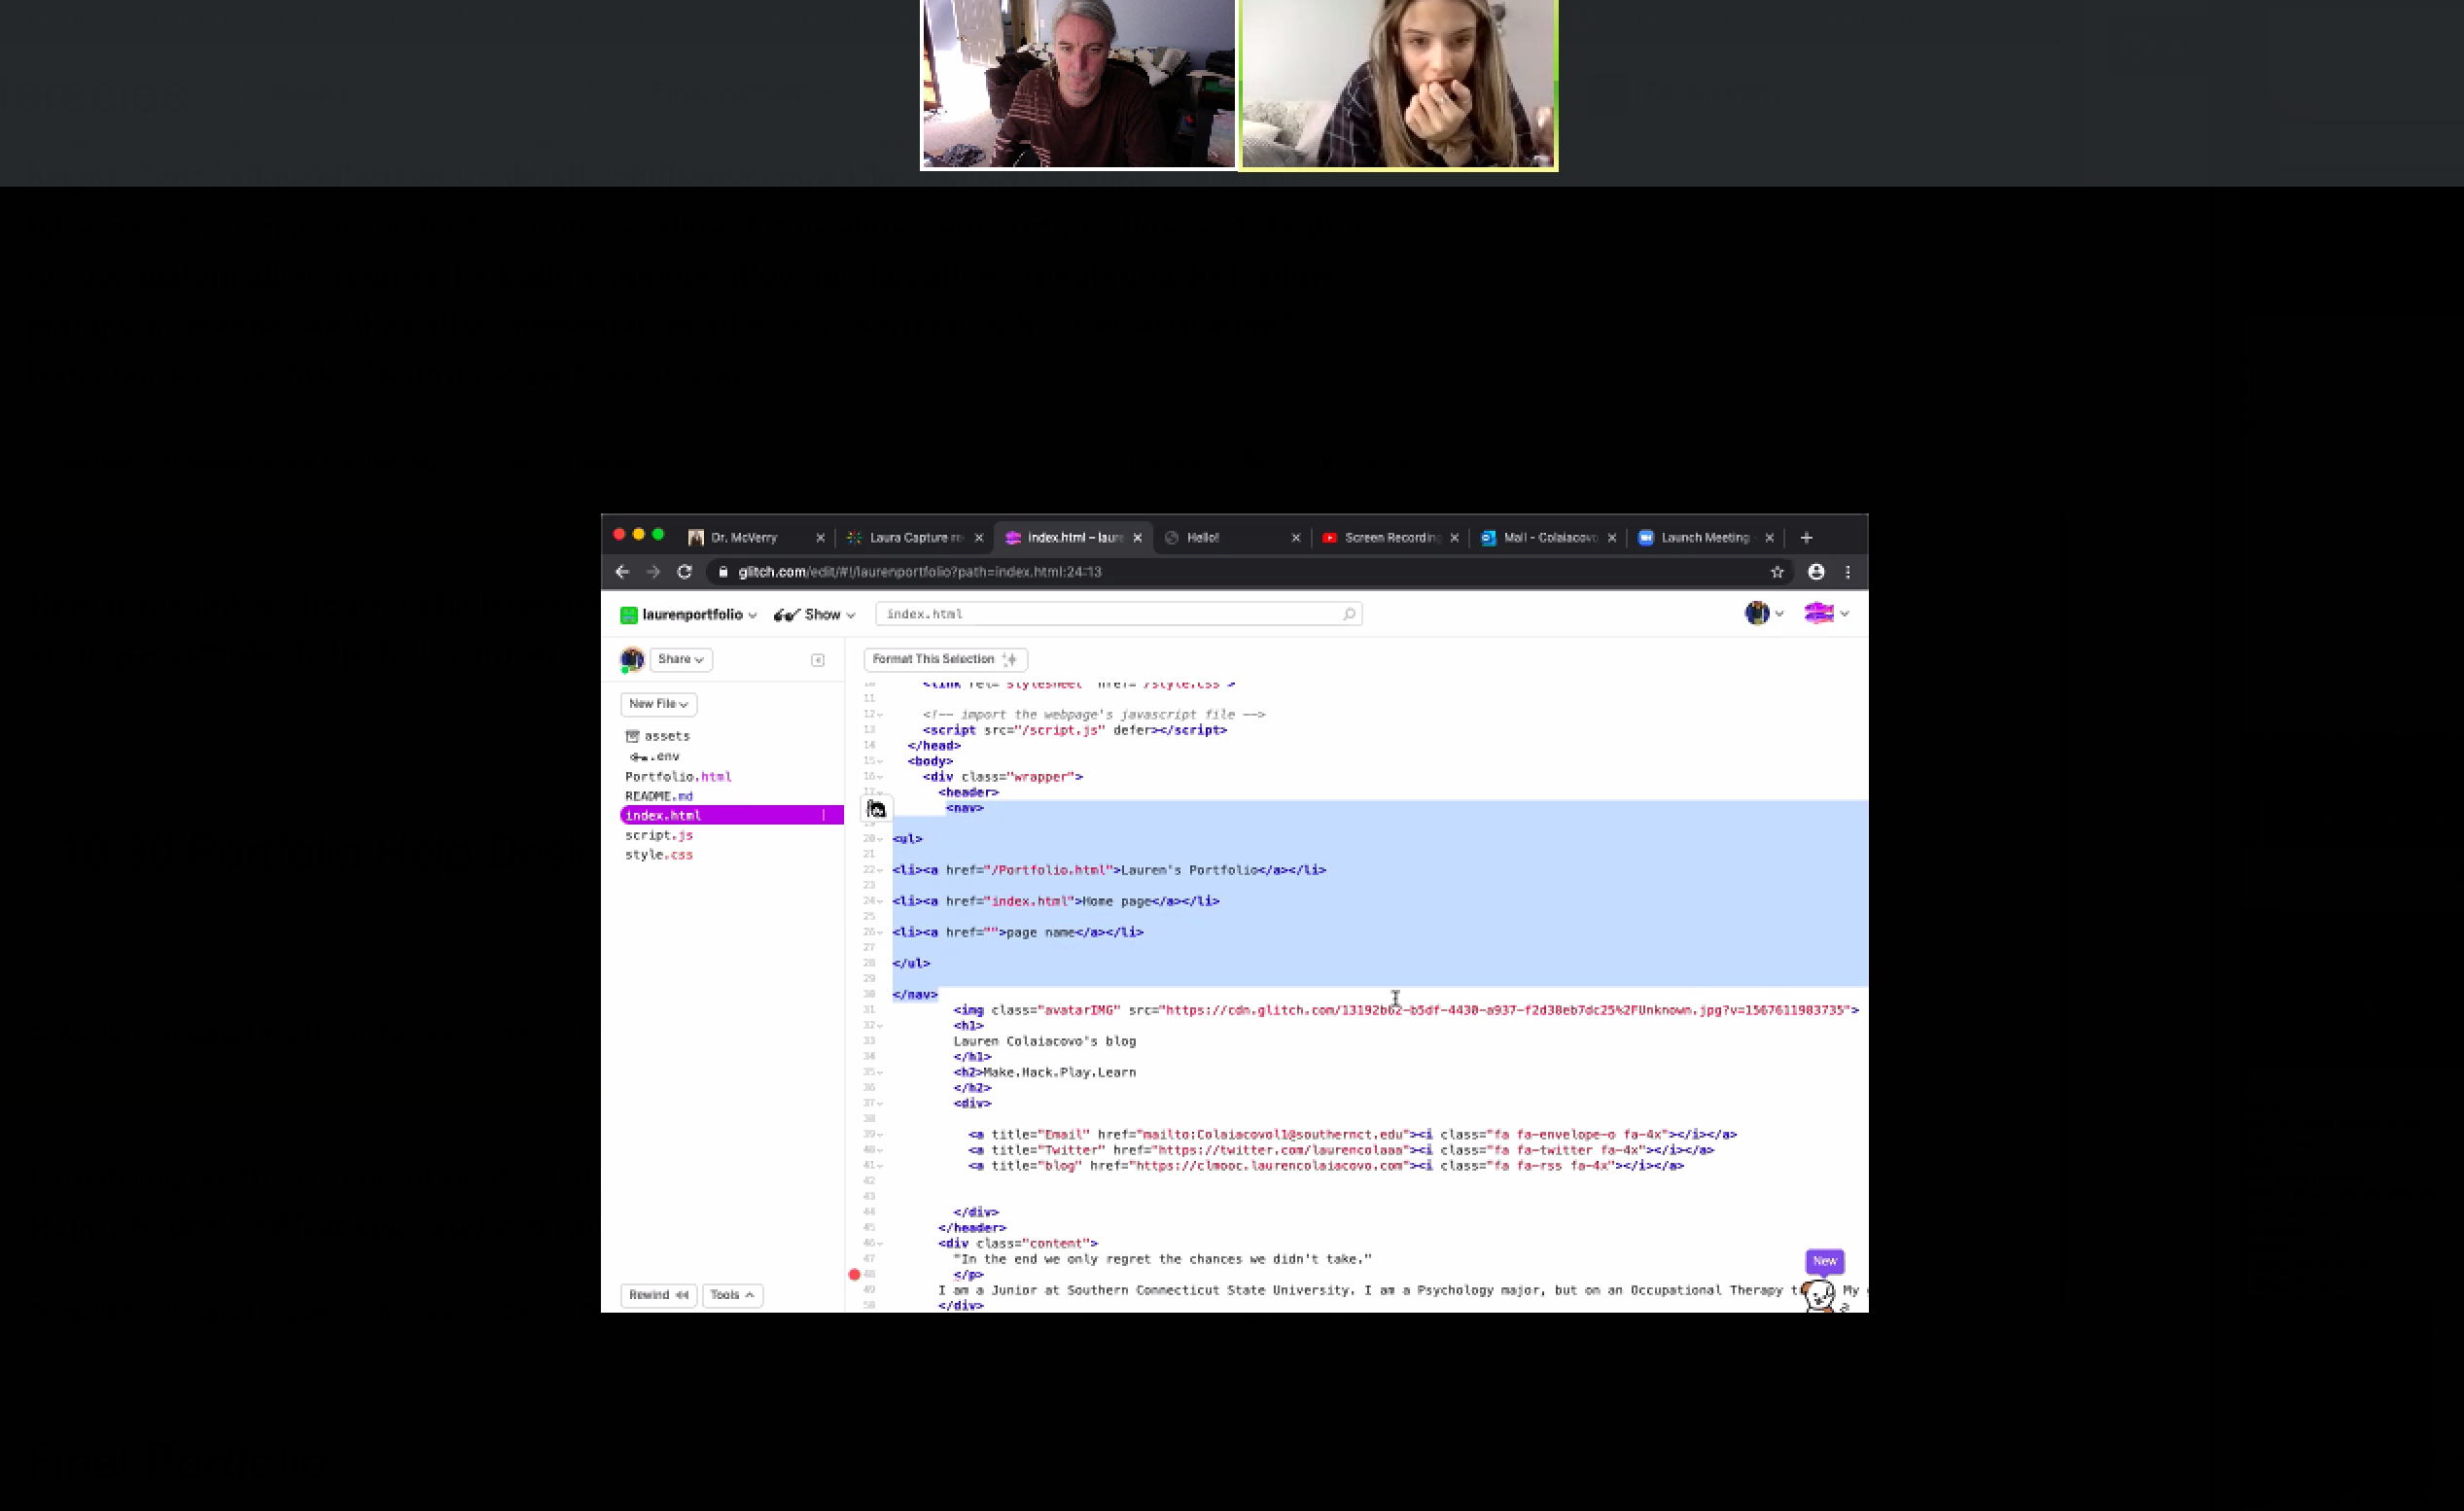Open the Glitch fish logo dropdown
Viewport: 2464px width, 1511px height.
click(x=1826, y=614)
